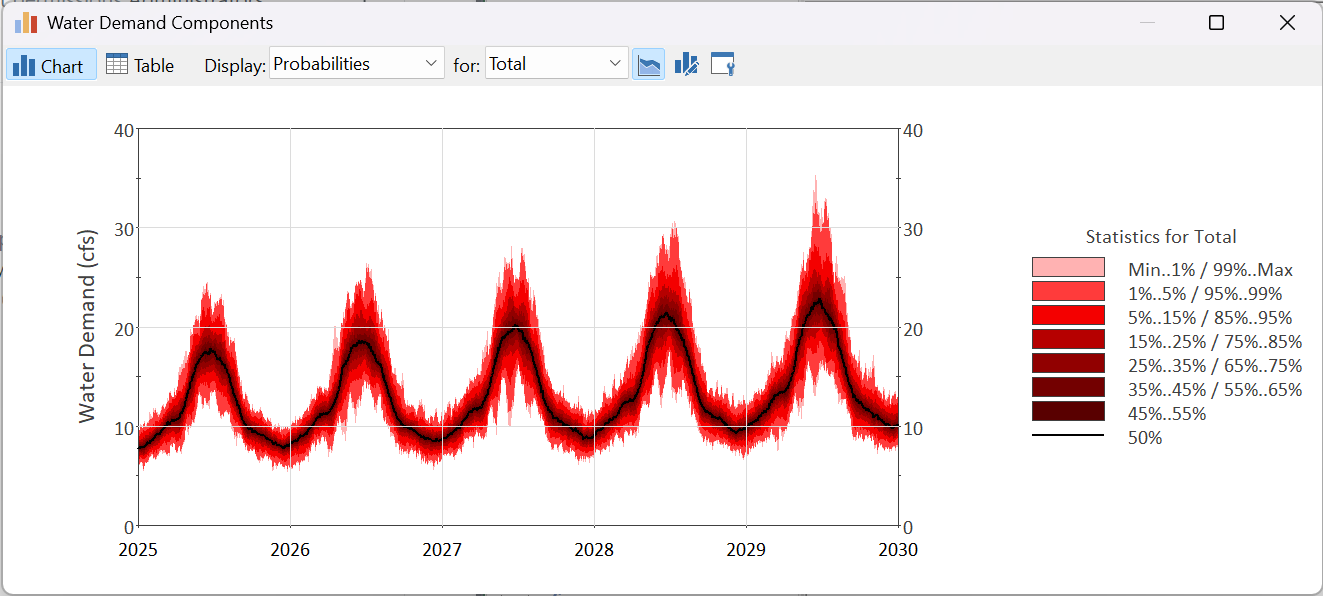Click the 'Statistics for Total' legend title
This screenshot has height=596, width=1323.
tap(1161, 237)
